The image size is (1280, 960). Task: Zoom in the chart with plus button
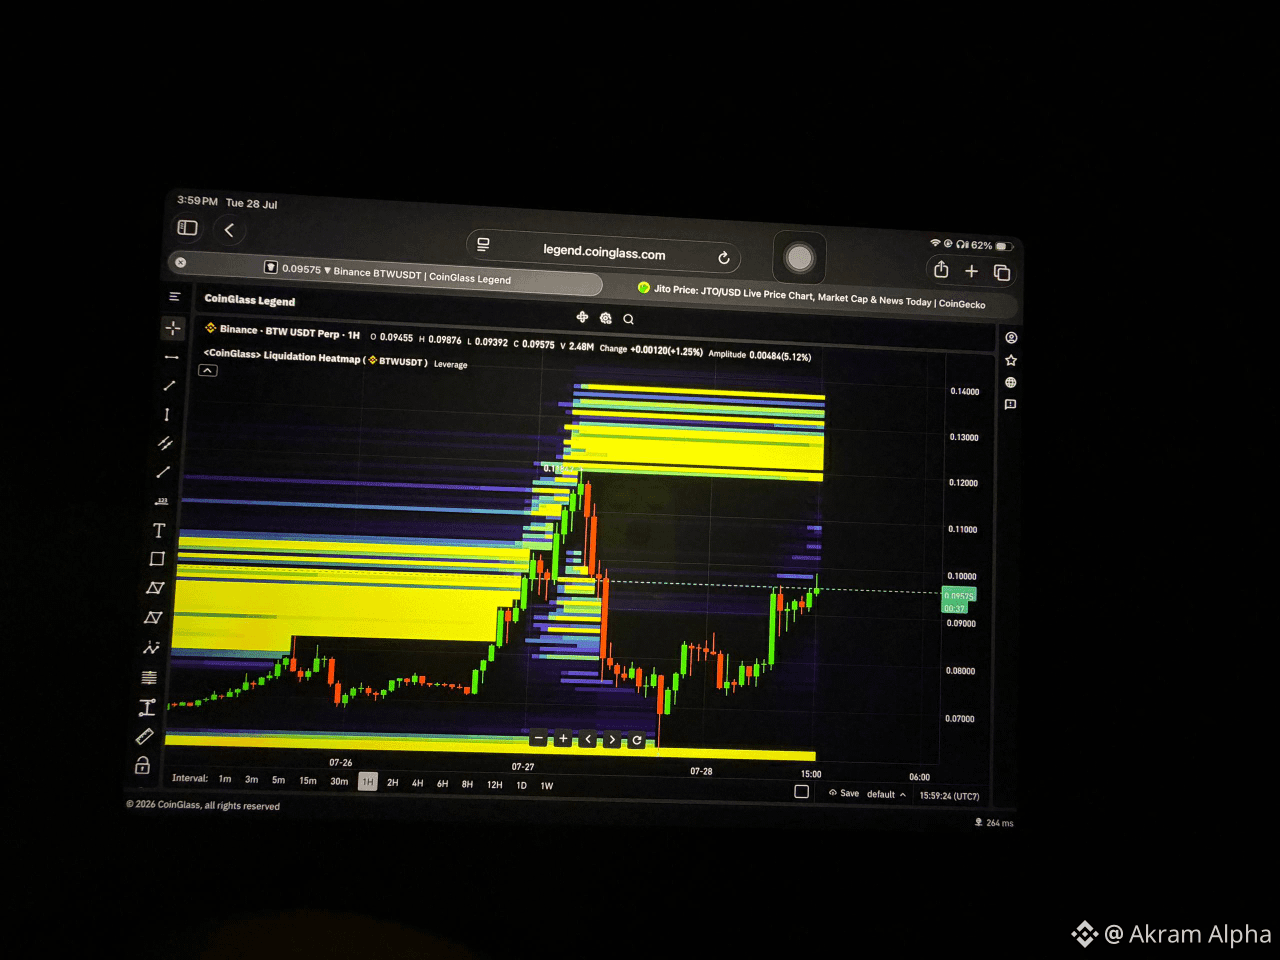point(563,739)
